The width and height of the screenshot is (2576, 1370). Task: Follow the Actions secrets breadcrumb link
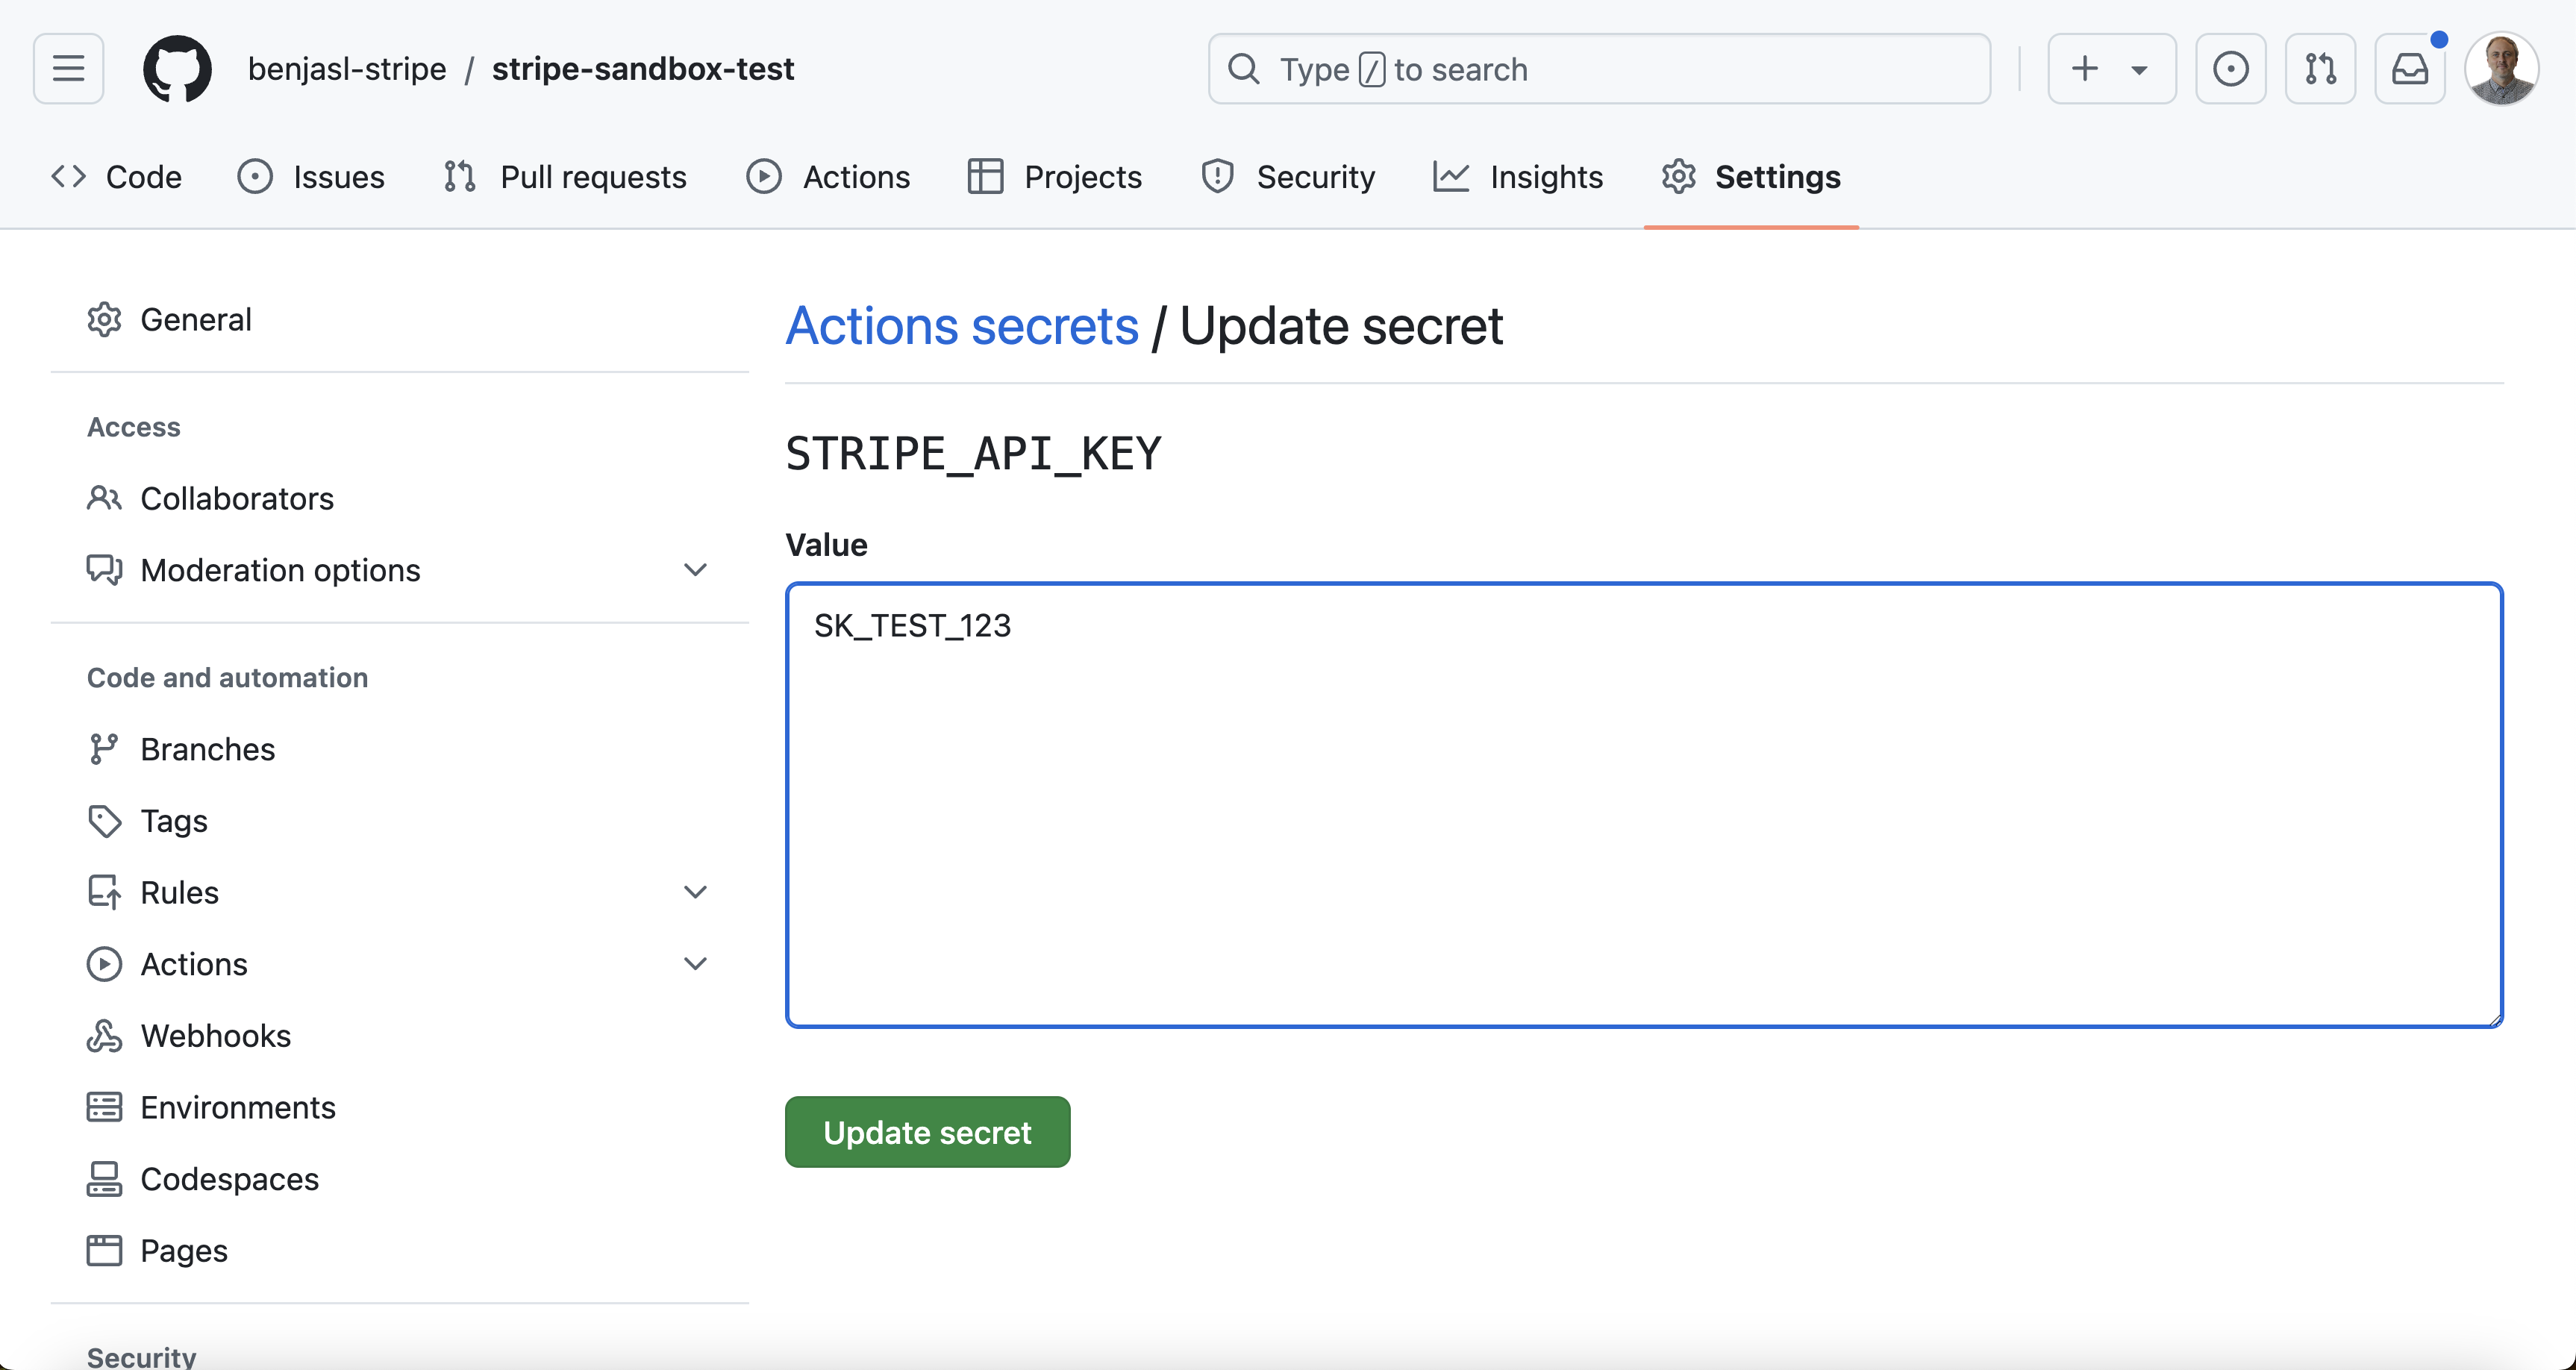click(x=961, y=326)
